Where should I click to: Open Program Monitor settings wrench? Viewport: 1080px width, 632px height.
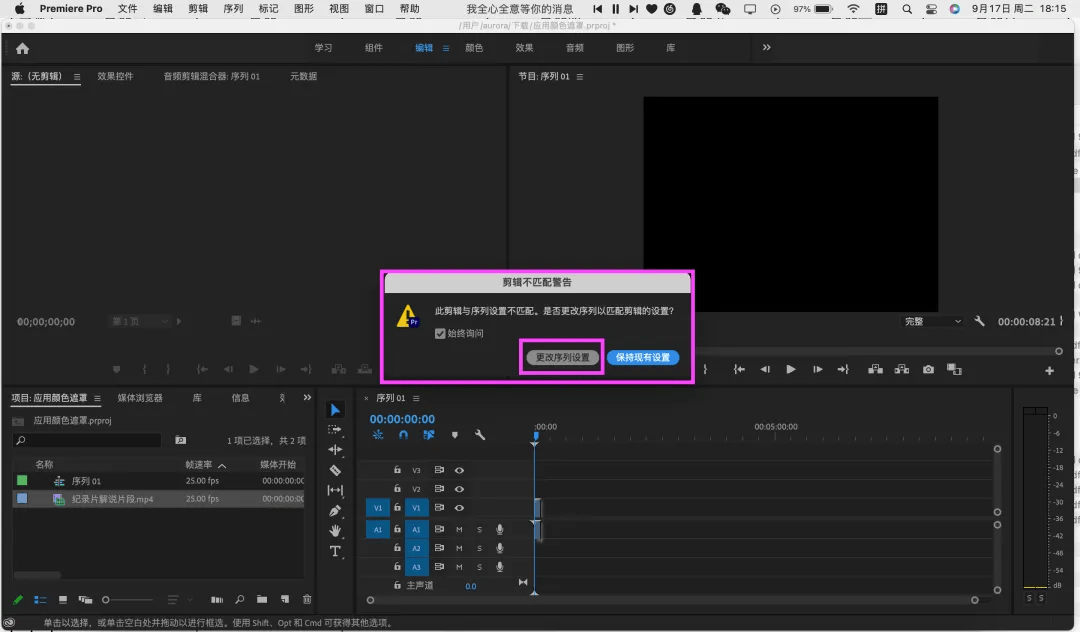[x=979, y=321]
